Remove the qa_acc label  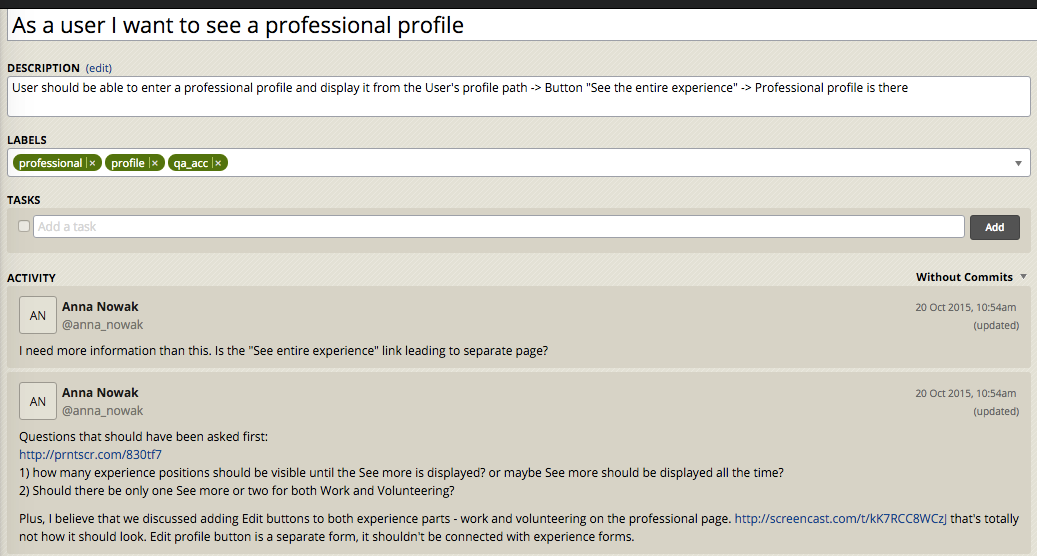pos(218,163)
